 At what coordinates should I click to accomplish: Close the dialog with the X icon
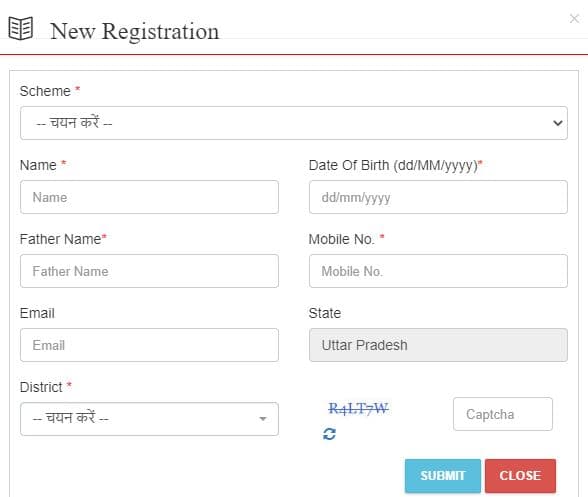click(574, 18)
